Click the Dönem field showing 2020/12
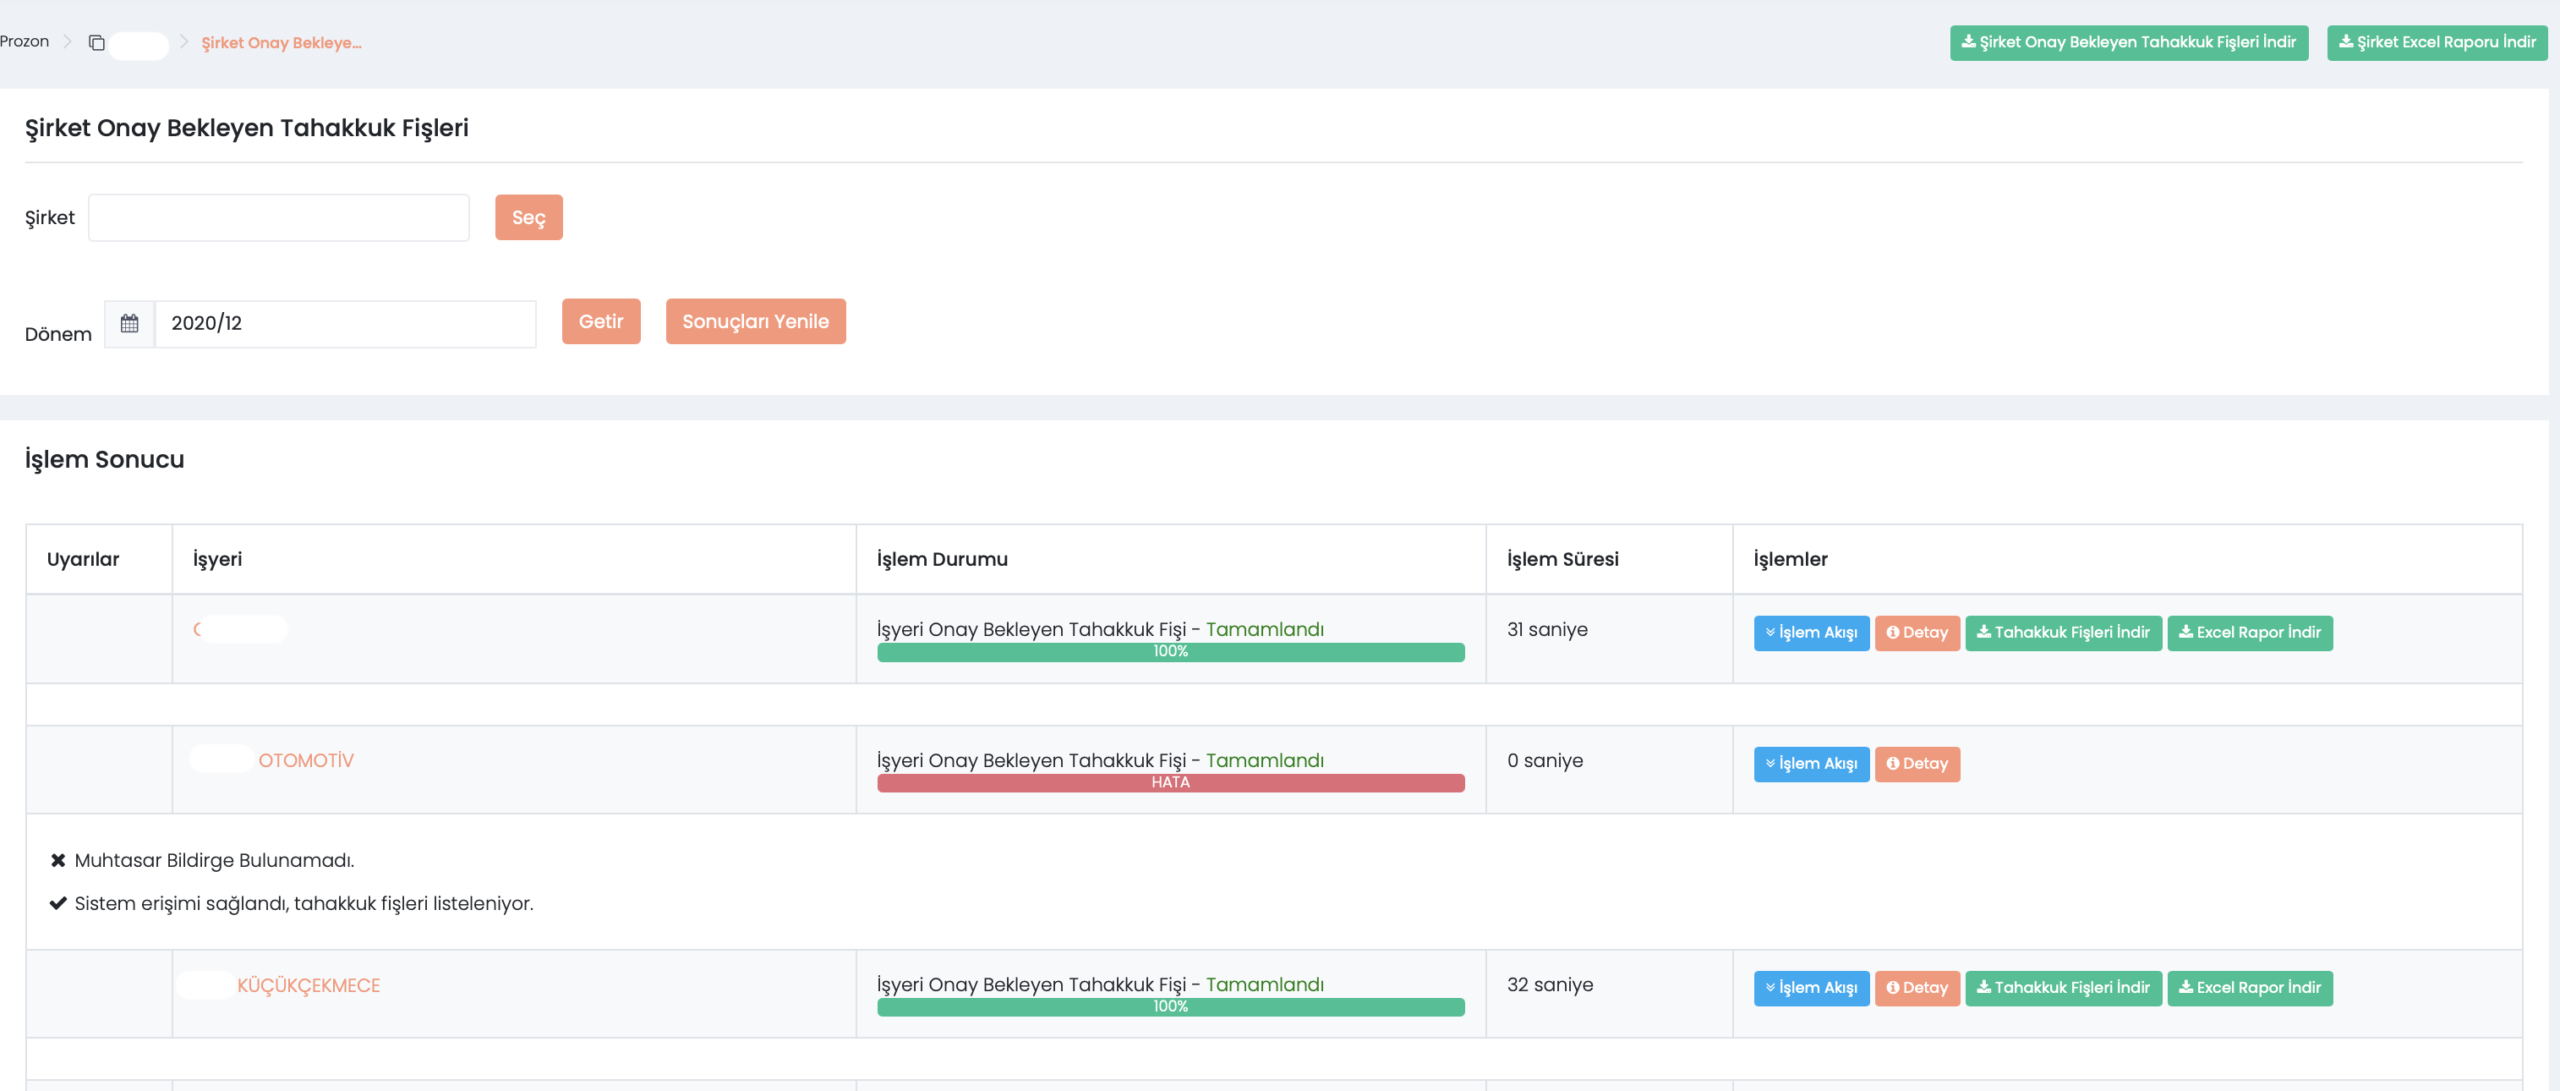 [x=345, y=323]
